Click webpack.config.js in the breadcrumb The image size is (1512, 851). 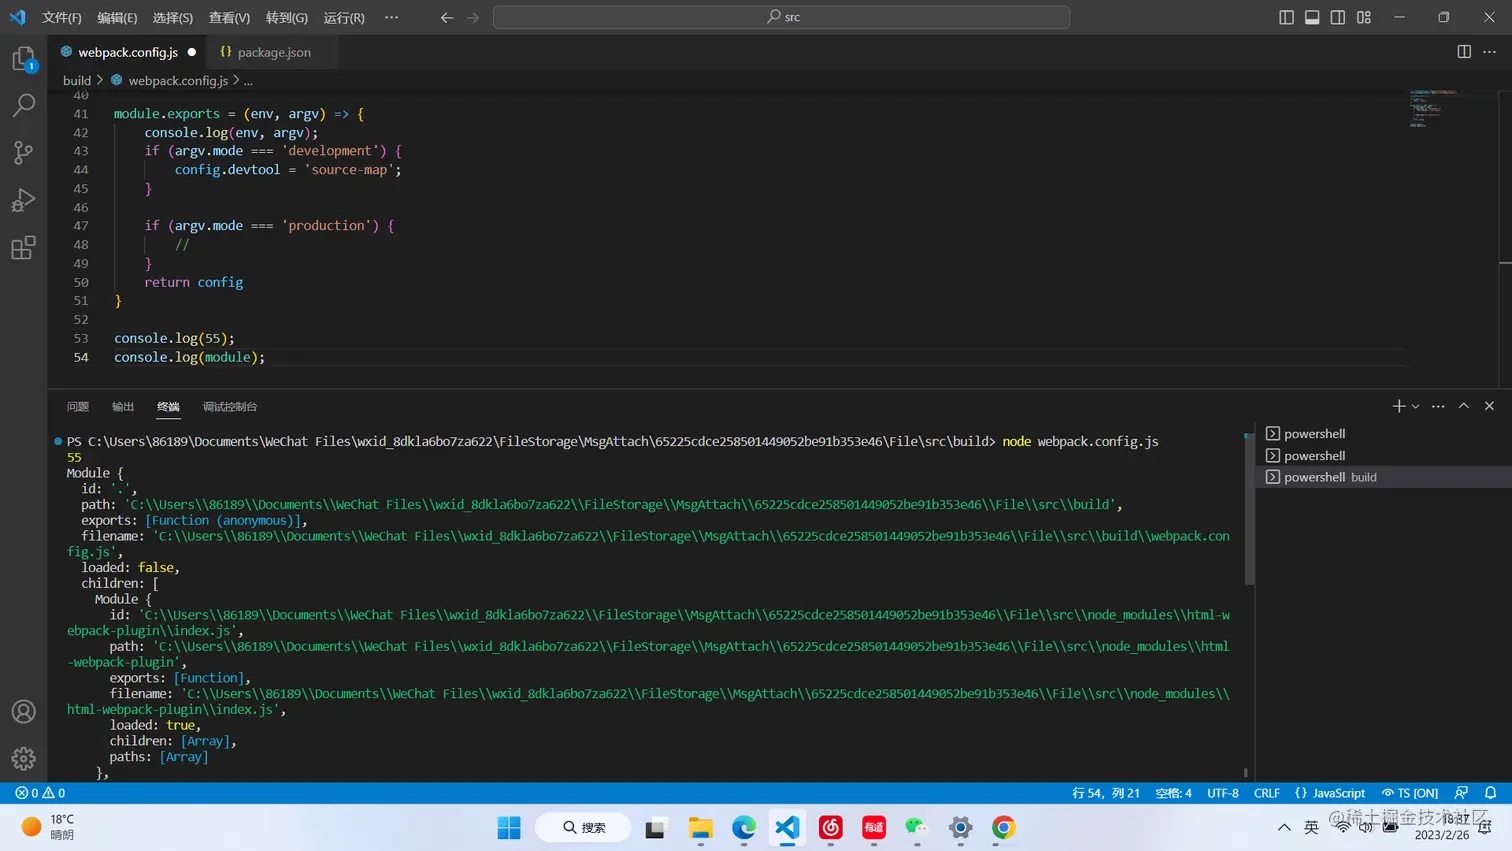(x=178, y=80)
